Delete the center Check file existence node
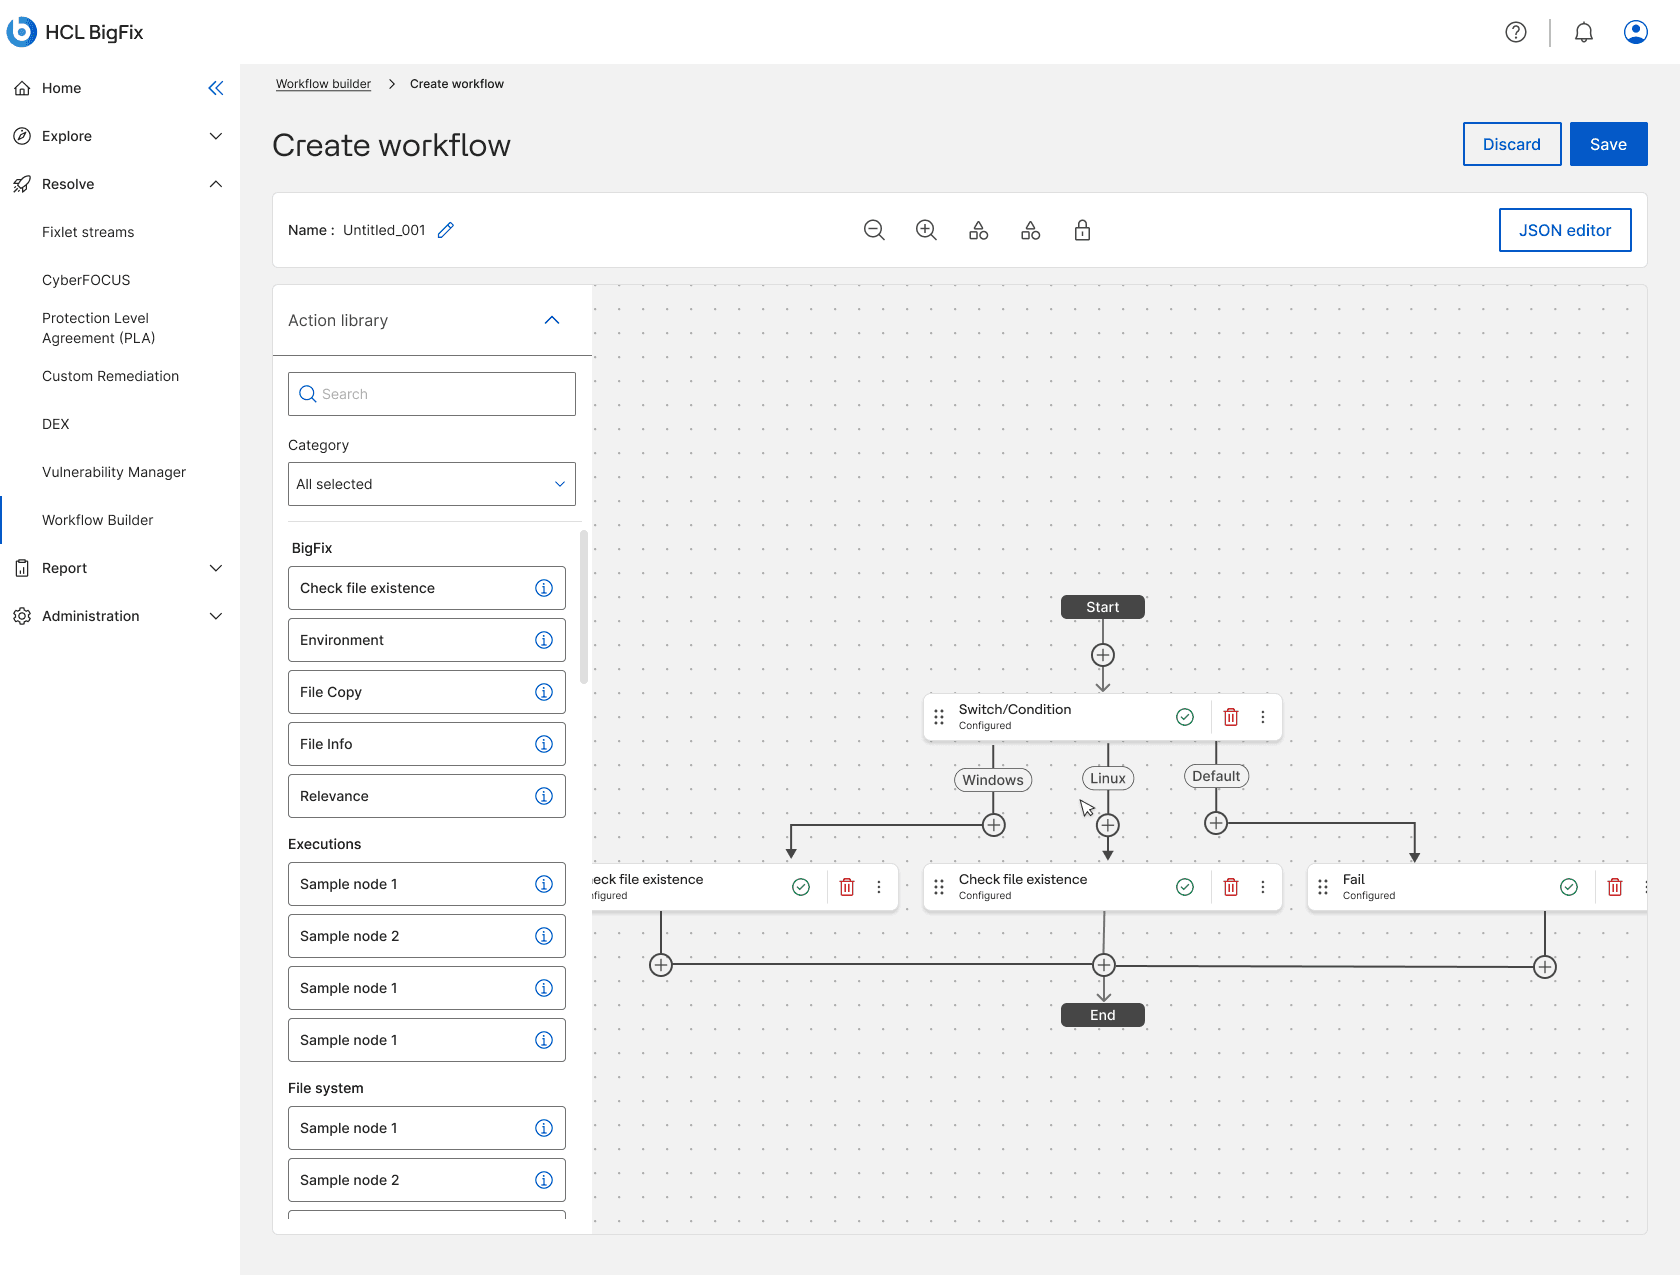The height and width of the screenshot is (1275, 1680). click(1231, 887)
